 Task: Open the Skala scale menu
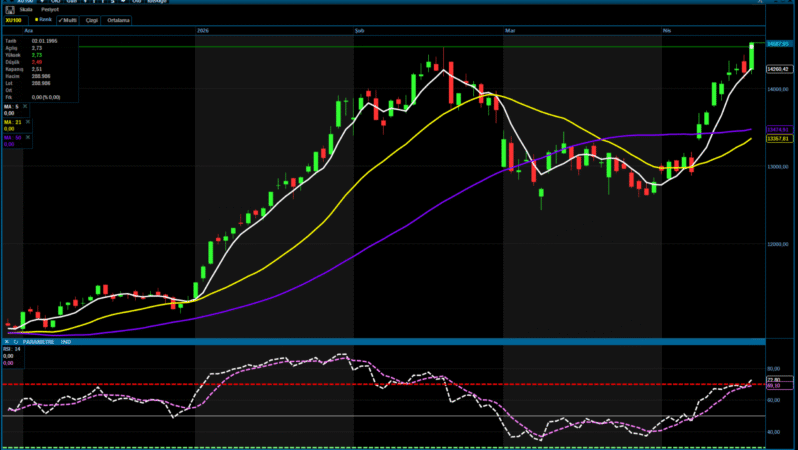pos(26,10)
